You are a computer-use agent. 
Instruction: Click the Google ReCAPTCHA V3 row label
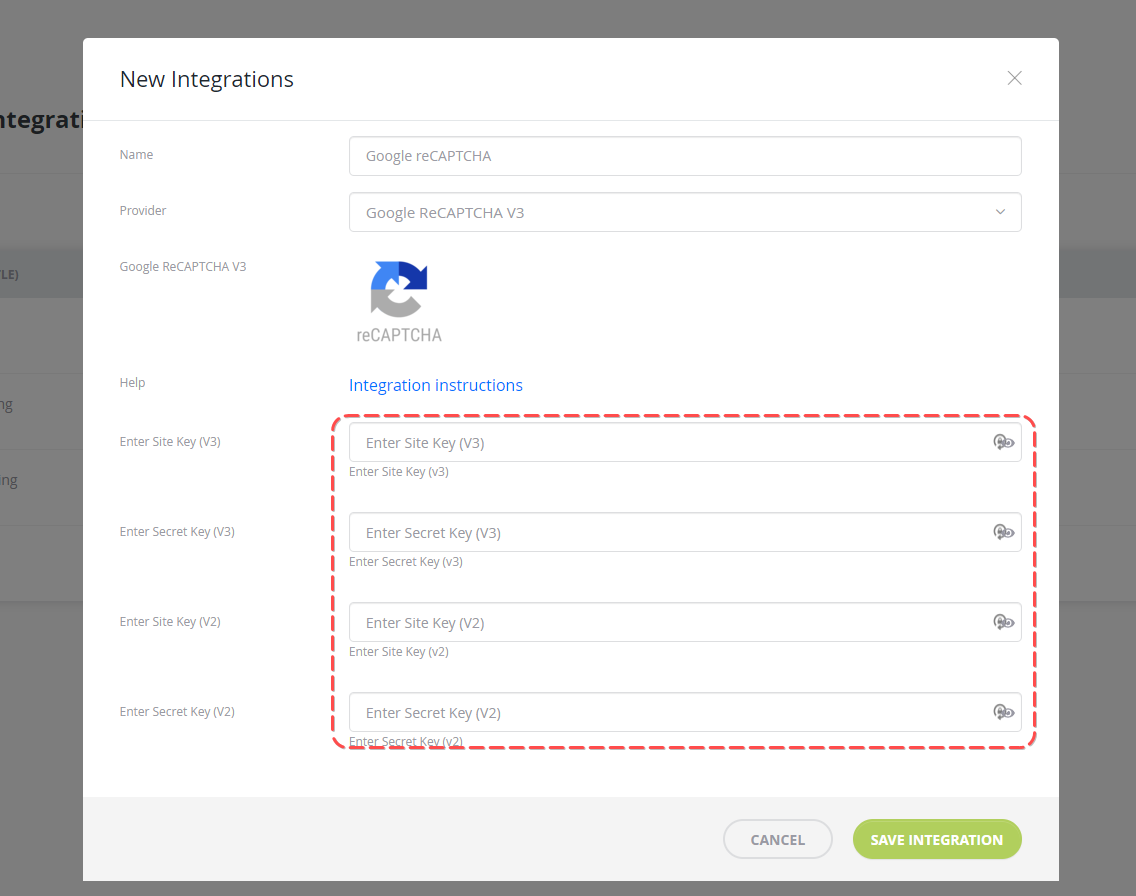(x=183, y=267)
